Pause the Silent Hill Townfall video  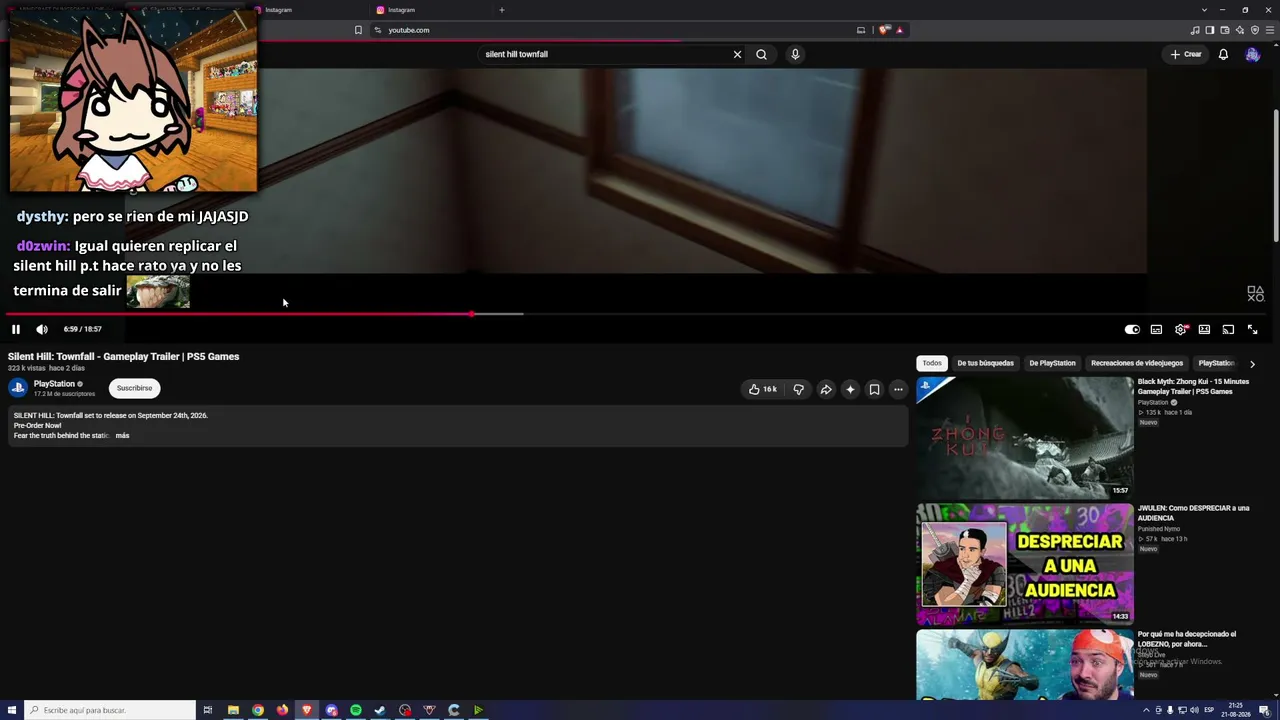[x=16, y=329]
